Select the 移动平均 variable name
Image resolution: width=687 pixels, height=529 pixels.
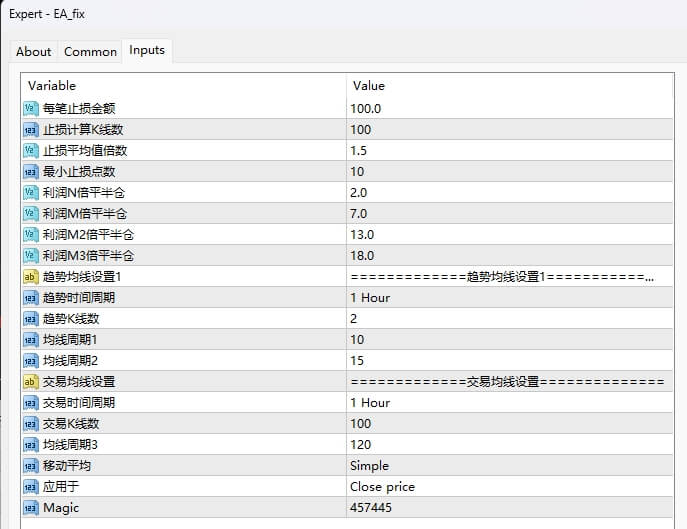[x=67, y=466]
